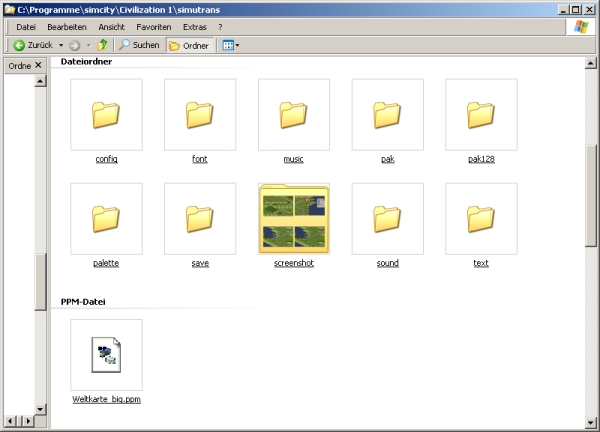Open the config folder
600x432 pixels.
106,115
